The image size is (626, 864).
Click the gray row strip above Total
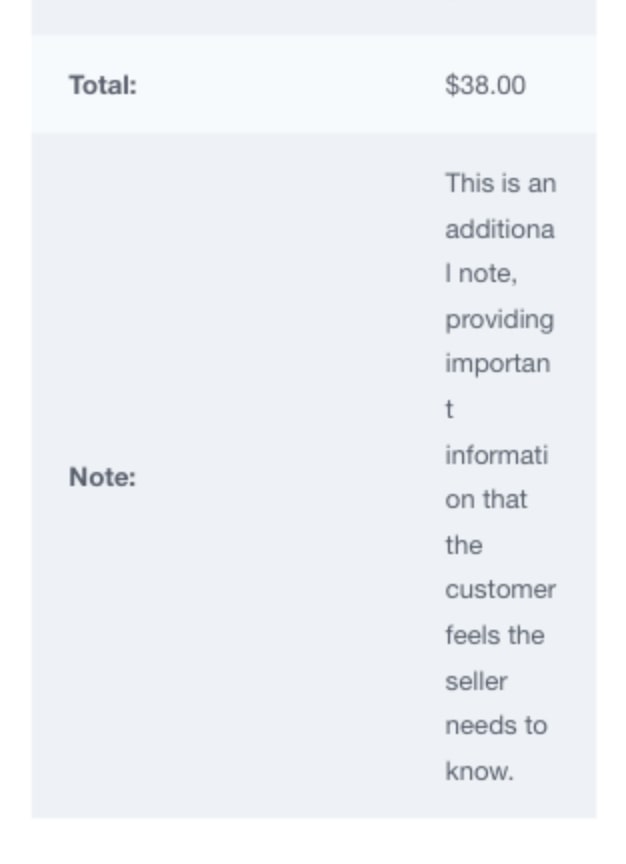(314, 17)
